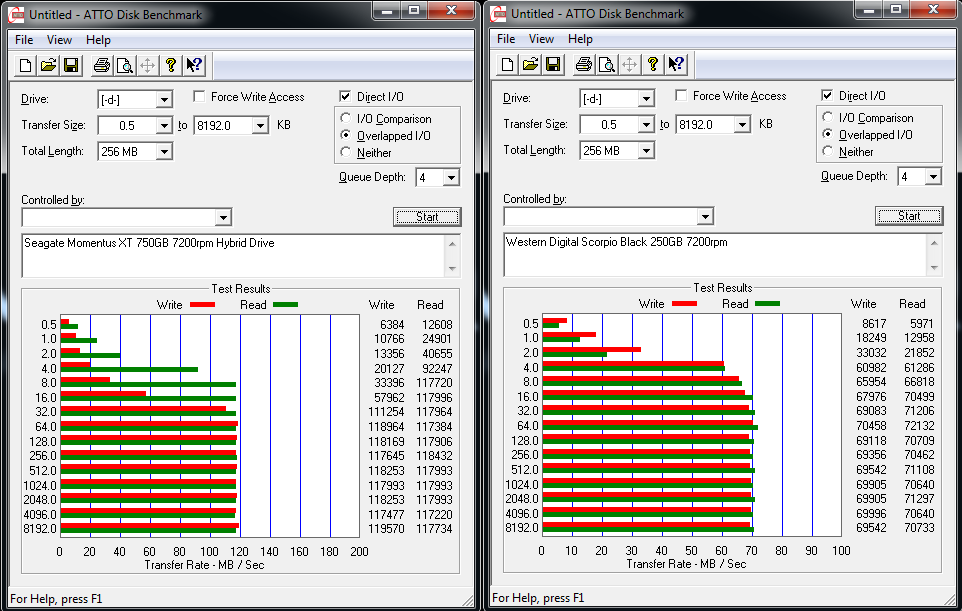
Task: Click Print Preview icon in Western Digital window toolbar
Action: pyautogui.click(x=607, y=64)
